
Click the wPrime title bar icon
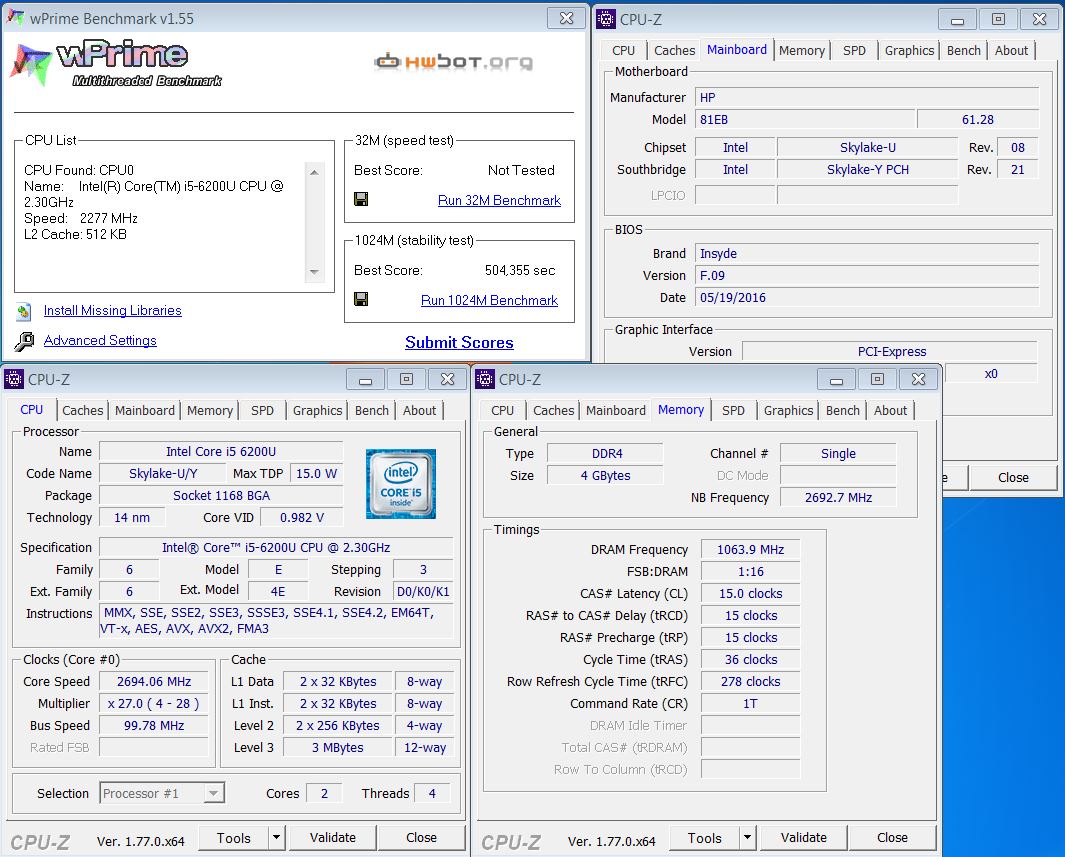(15, 18)
